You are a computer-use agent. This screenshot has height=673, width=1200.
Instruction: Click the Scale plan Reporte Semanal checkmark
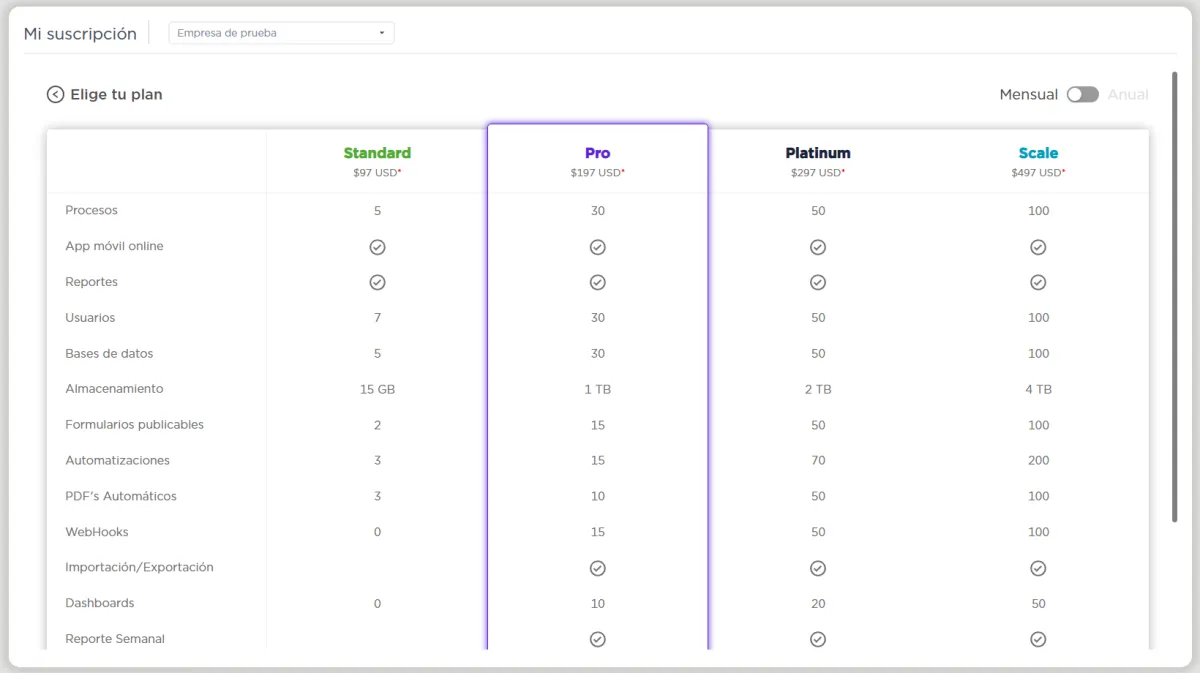point(1038,640)
